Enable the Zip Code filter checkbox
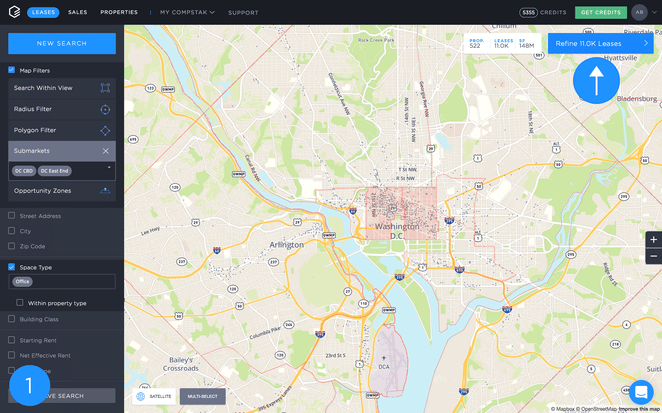The width and height of the screenshot is (662, 413). [x=12, y=246]
